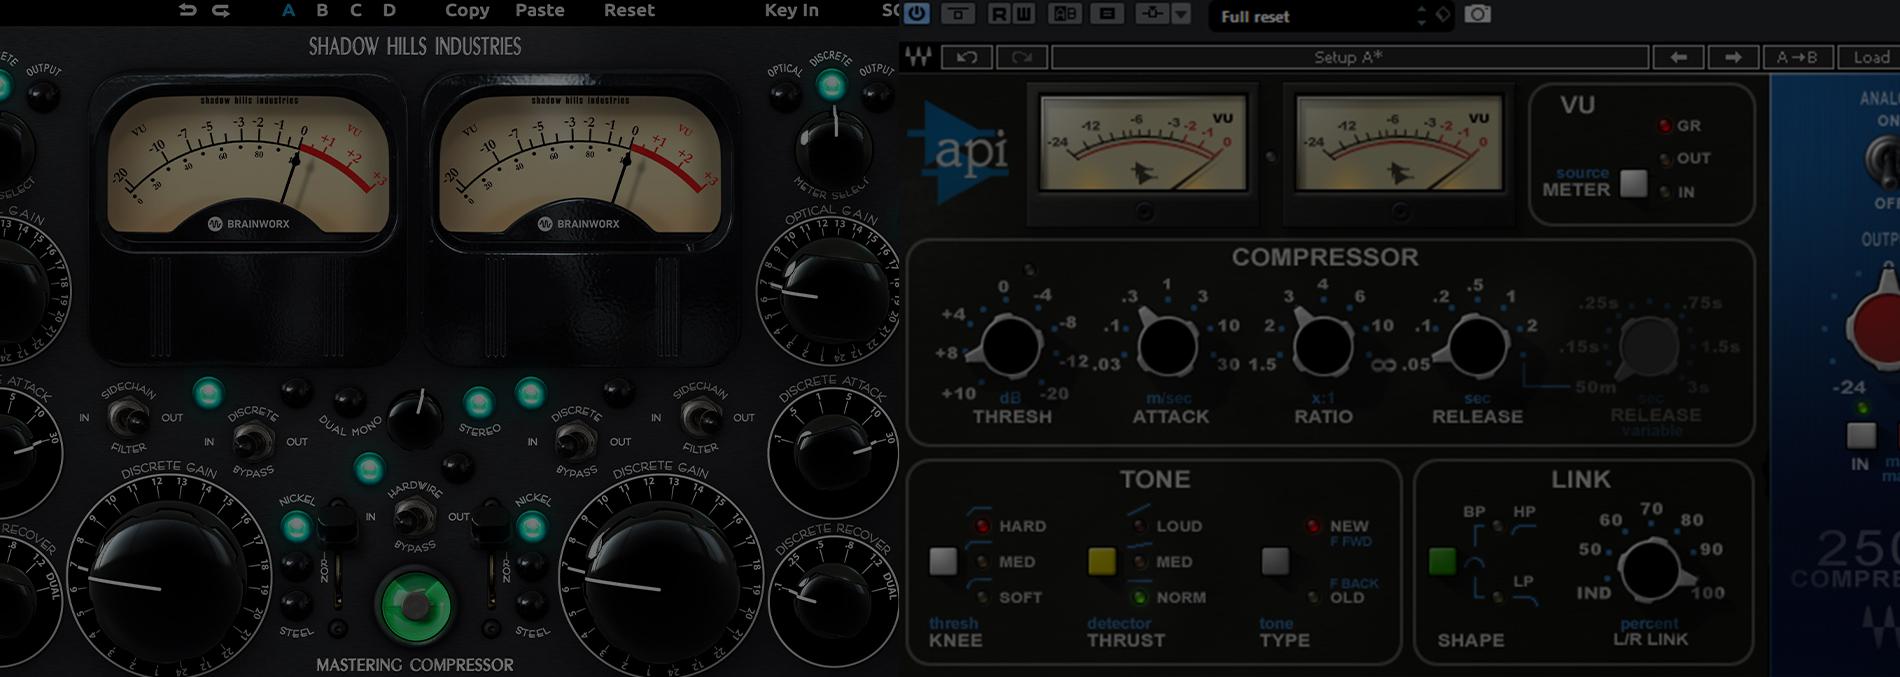Toggle the Hardwire Bypass switch
This screenshot has width=1900, height=677.
coord(414,517)
